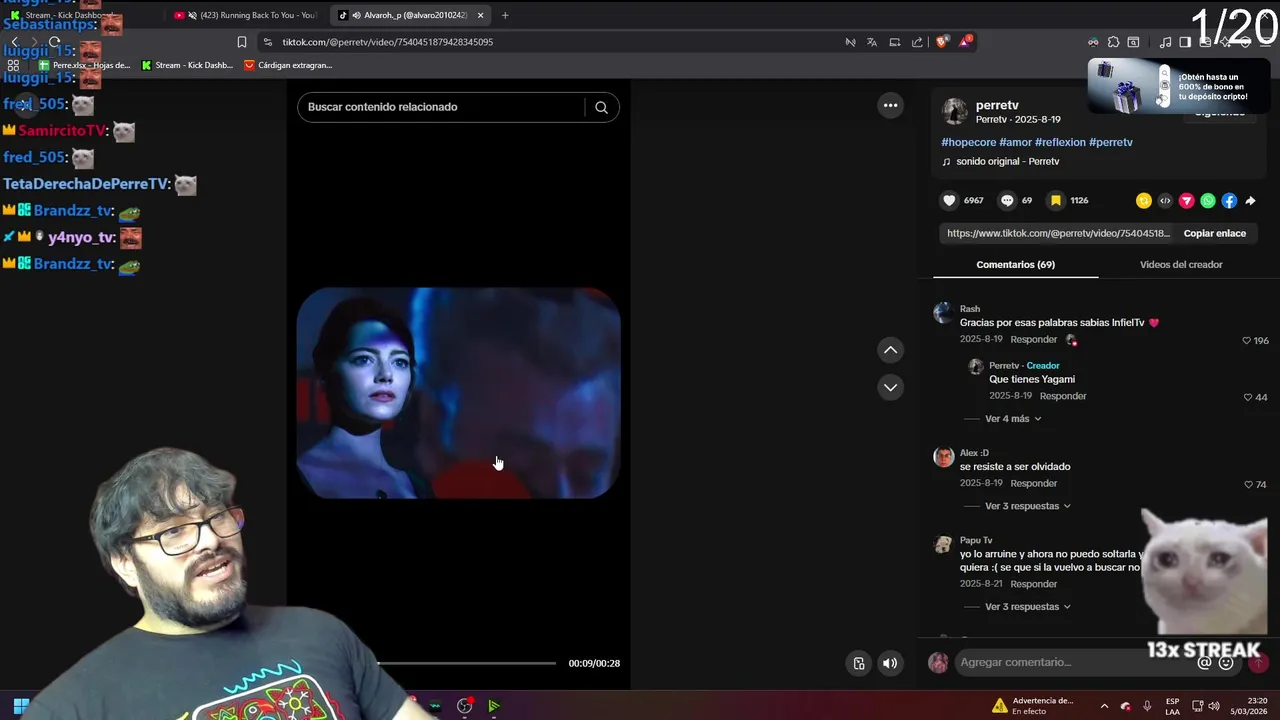1280x720 pixels.
Task: Click the @ mention icon in the comment box
Action: (x=1204, y=662)
